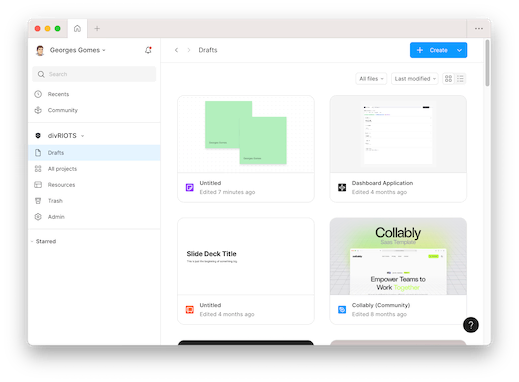Click the Resources icon

pyautogui.click(x=38, y=185)
